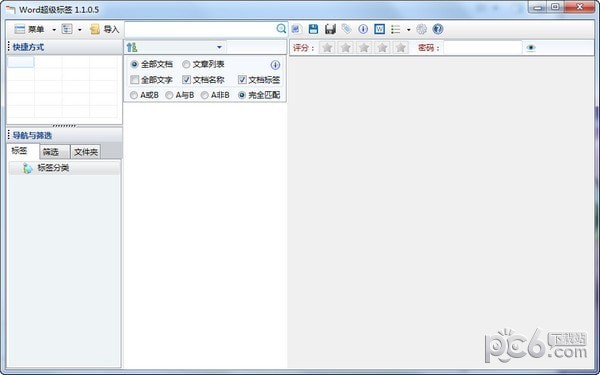Select the 标签分类 tree item
Viewport: 600px width, 375px height.
tap(64, 168)
